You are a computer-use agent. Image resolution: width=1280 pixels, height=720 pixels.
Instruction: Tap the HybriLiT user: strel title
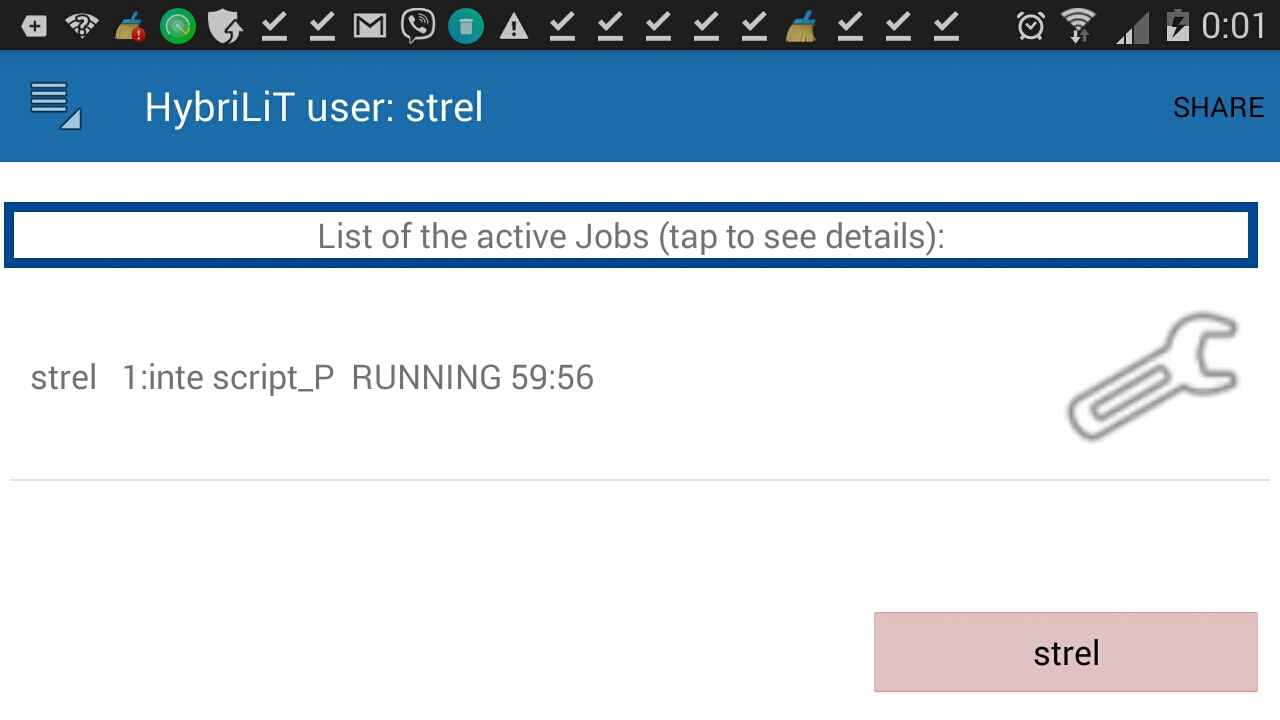click(x=314, y=107)
